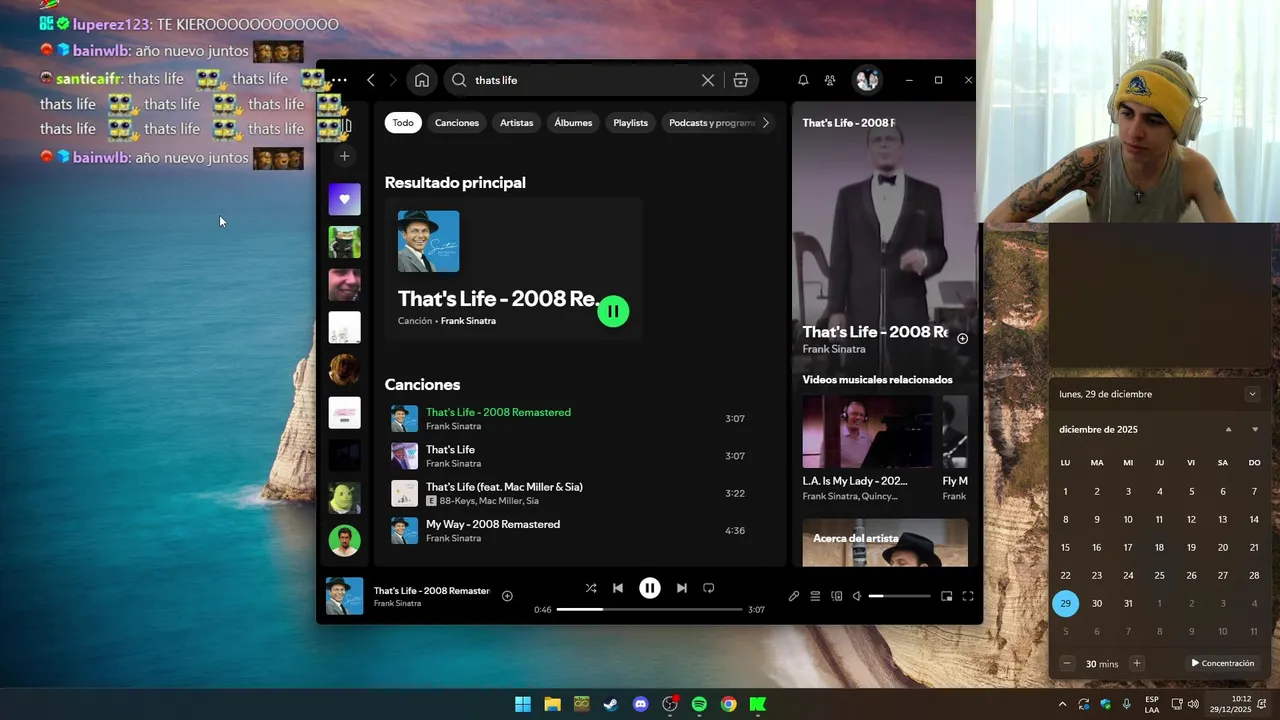Open the 'diciembre de 2025' month header

pos(1098,429)
